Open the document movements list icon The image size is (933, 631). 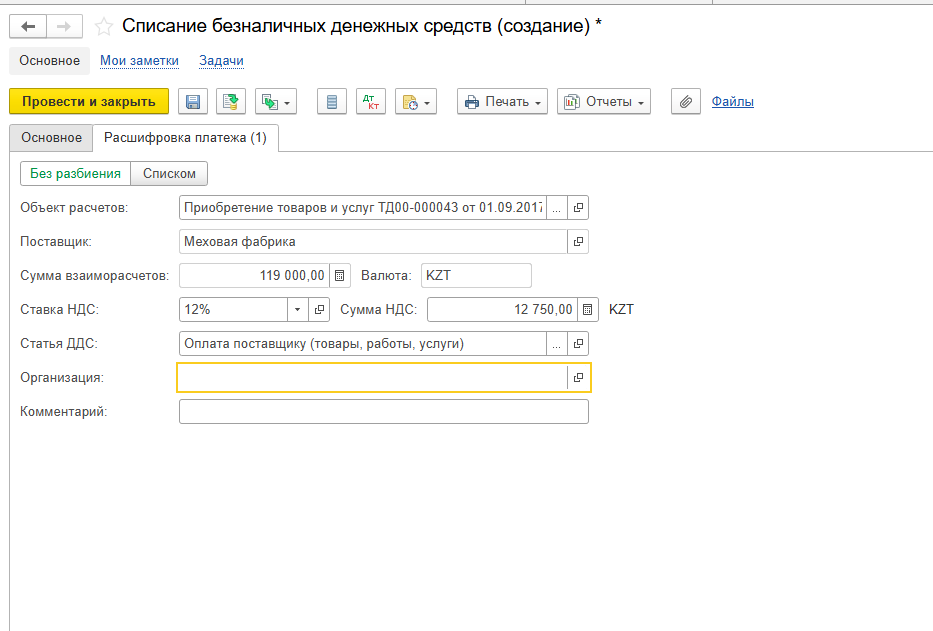332,101
